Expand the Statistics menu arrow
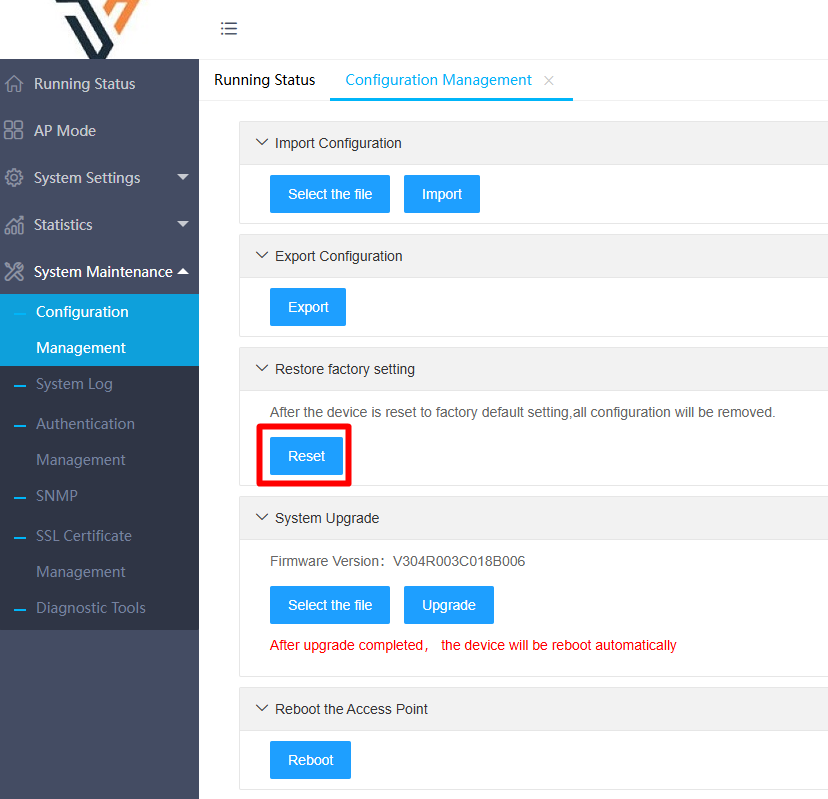Viewport: 828px width, 799px height. (183, 224)
